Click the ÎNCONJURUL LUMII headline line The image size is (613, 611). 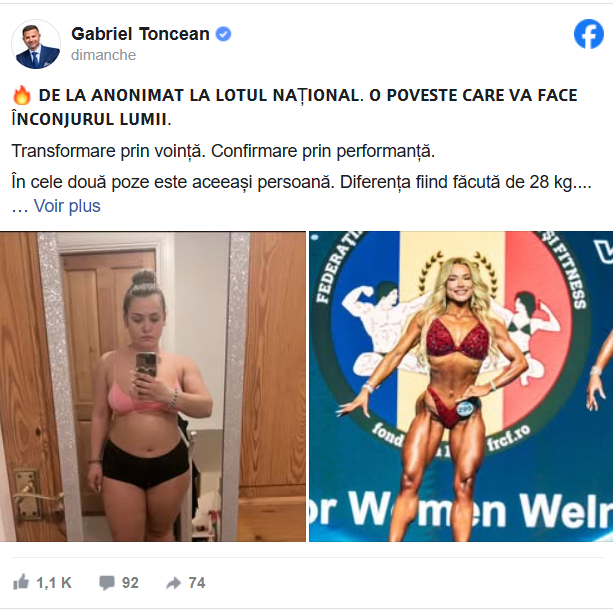(x=91, y=119)
